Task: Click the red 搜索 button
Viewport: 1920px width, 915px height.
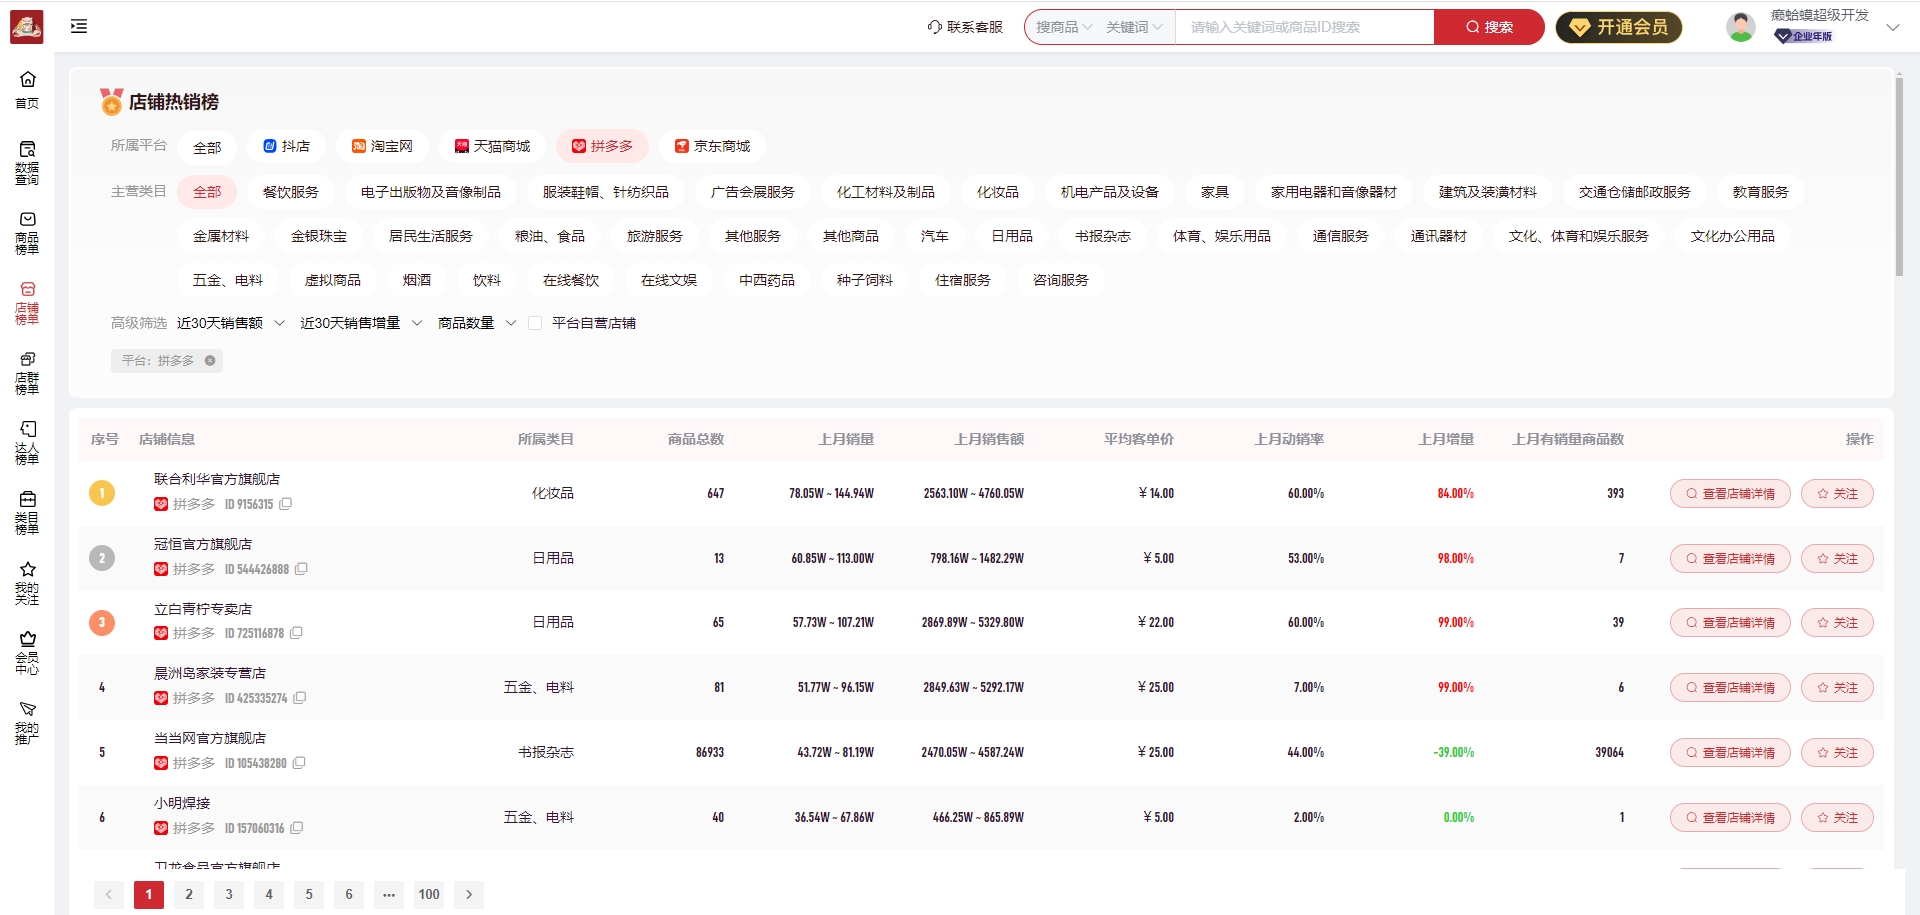Action: (1489, 27)
